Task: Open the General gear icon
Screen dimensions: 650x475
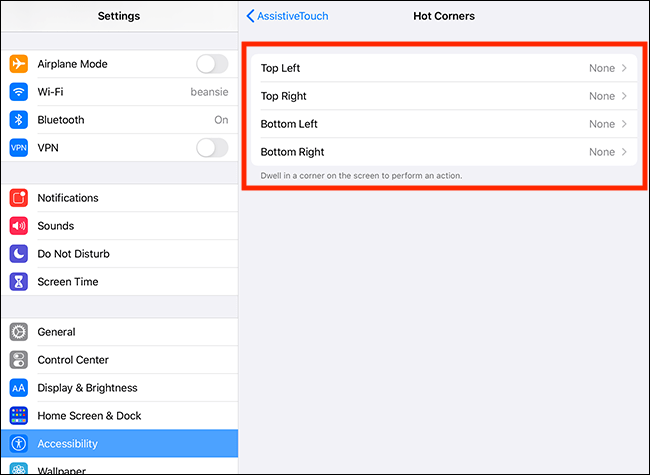Action: (x=19, y=332)
